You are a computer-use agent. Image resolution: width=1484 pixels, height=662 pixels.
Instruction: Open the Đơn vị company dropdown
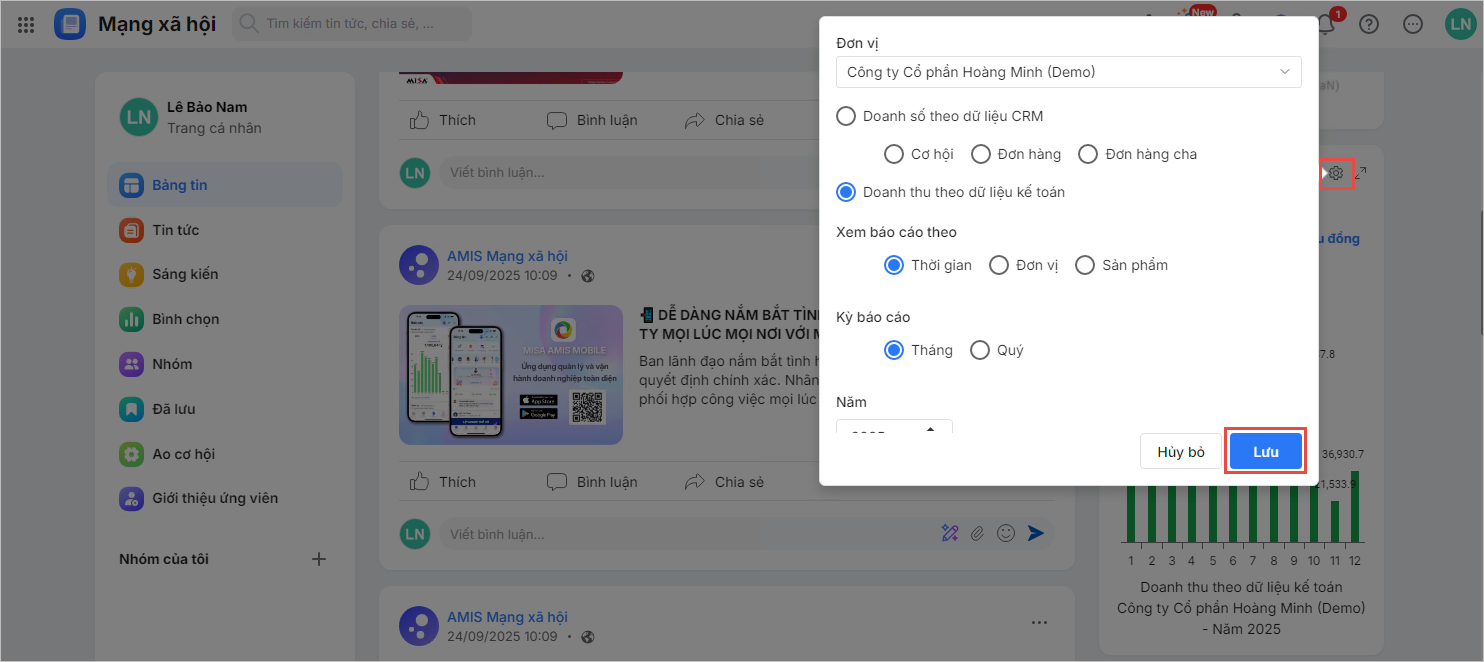pos(1069,72)
